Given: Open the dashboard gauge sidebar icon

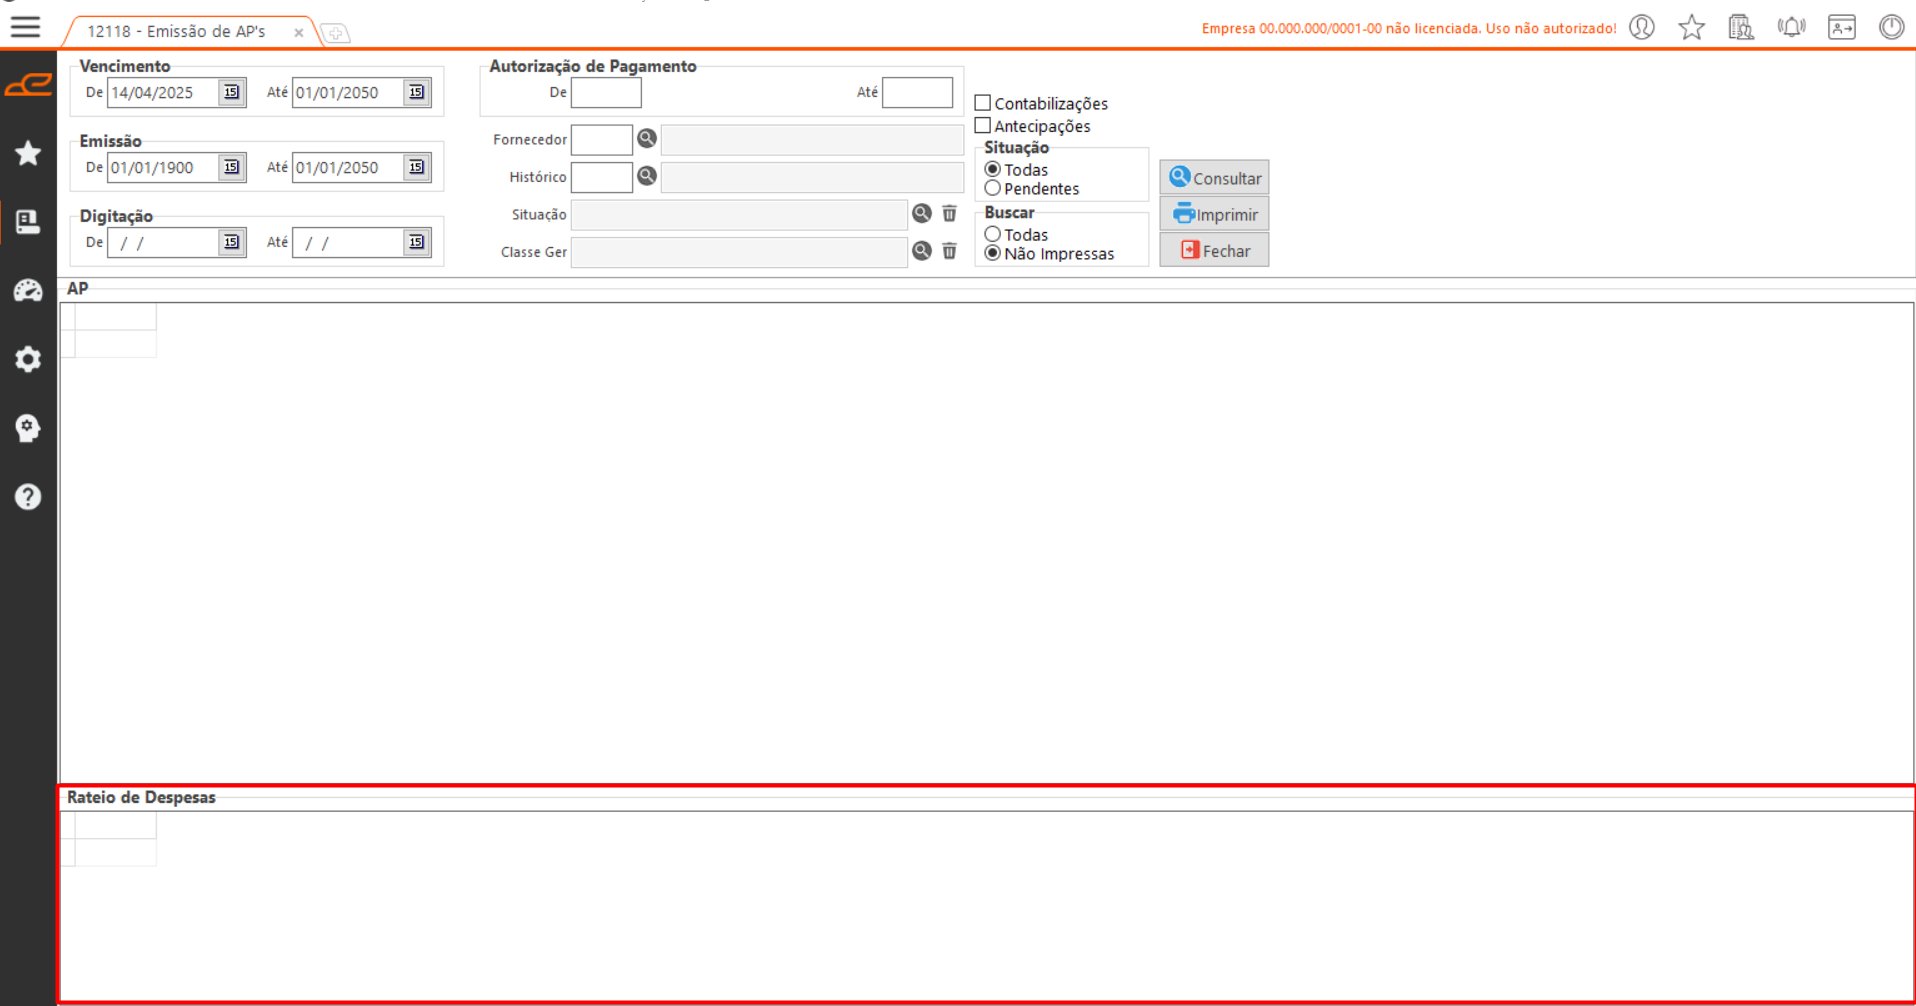Looking at the screenshot, I should tap(28, 291).
